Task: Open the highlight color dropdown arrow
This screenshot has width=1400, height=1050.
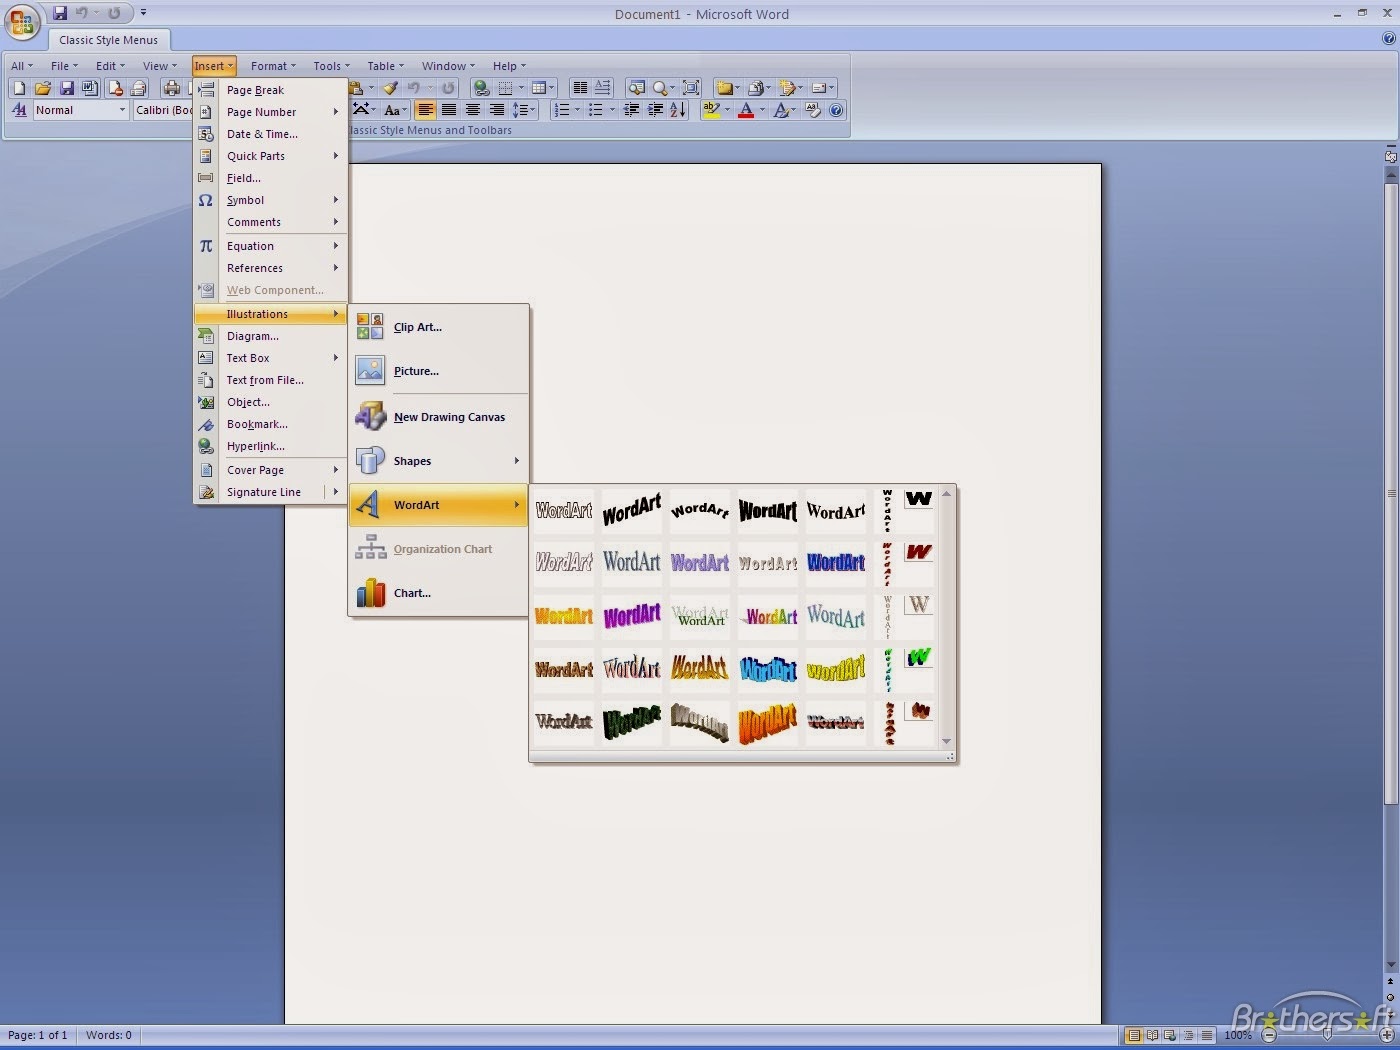Action: tap(727, 110)
